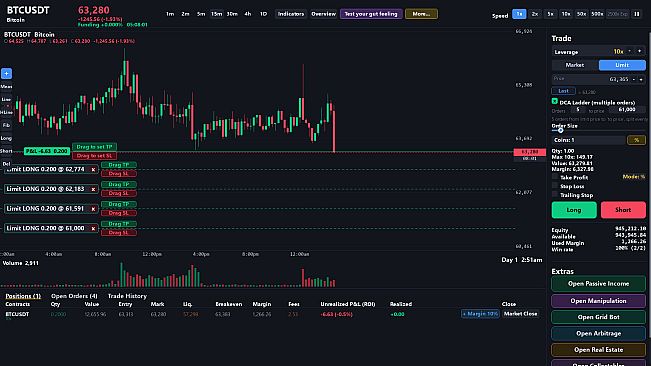
Task: Set simulation speed to 500x
Action: click(597, 14)
